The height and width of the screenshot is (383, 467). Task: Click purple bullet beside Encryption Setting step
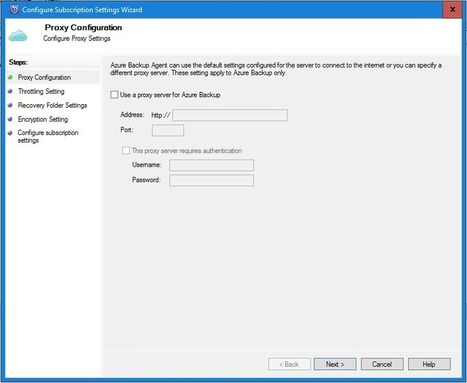[10, 119]
